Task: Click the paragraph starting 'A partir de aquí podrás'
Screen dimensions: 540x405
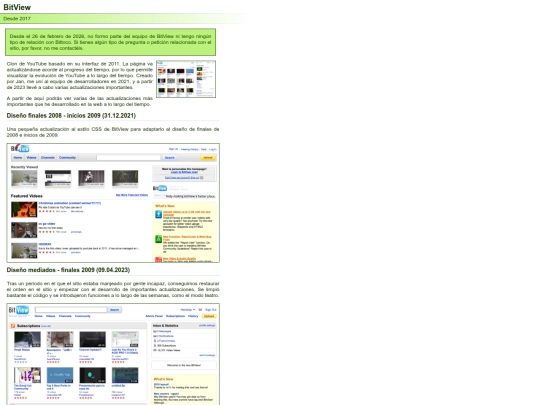Action: pos(80,101)
